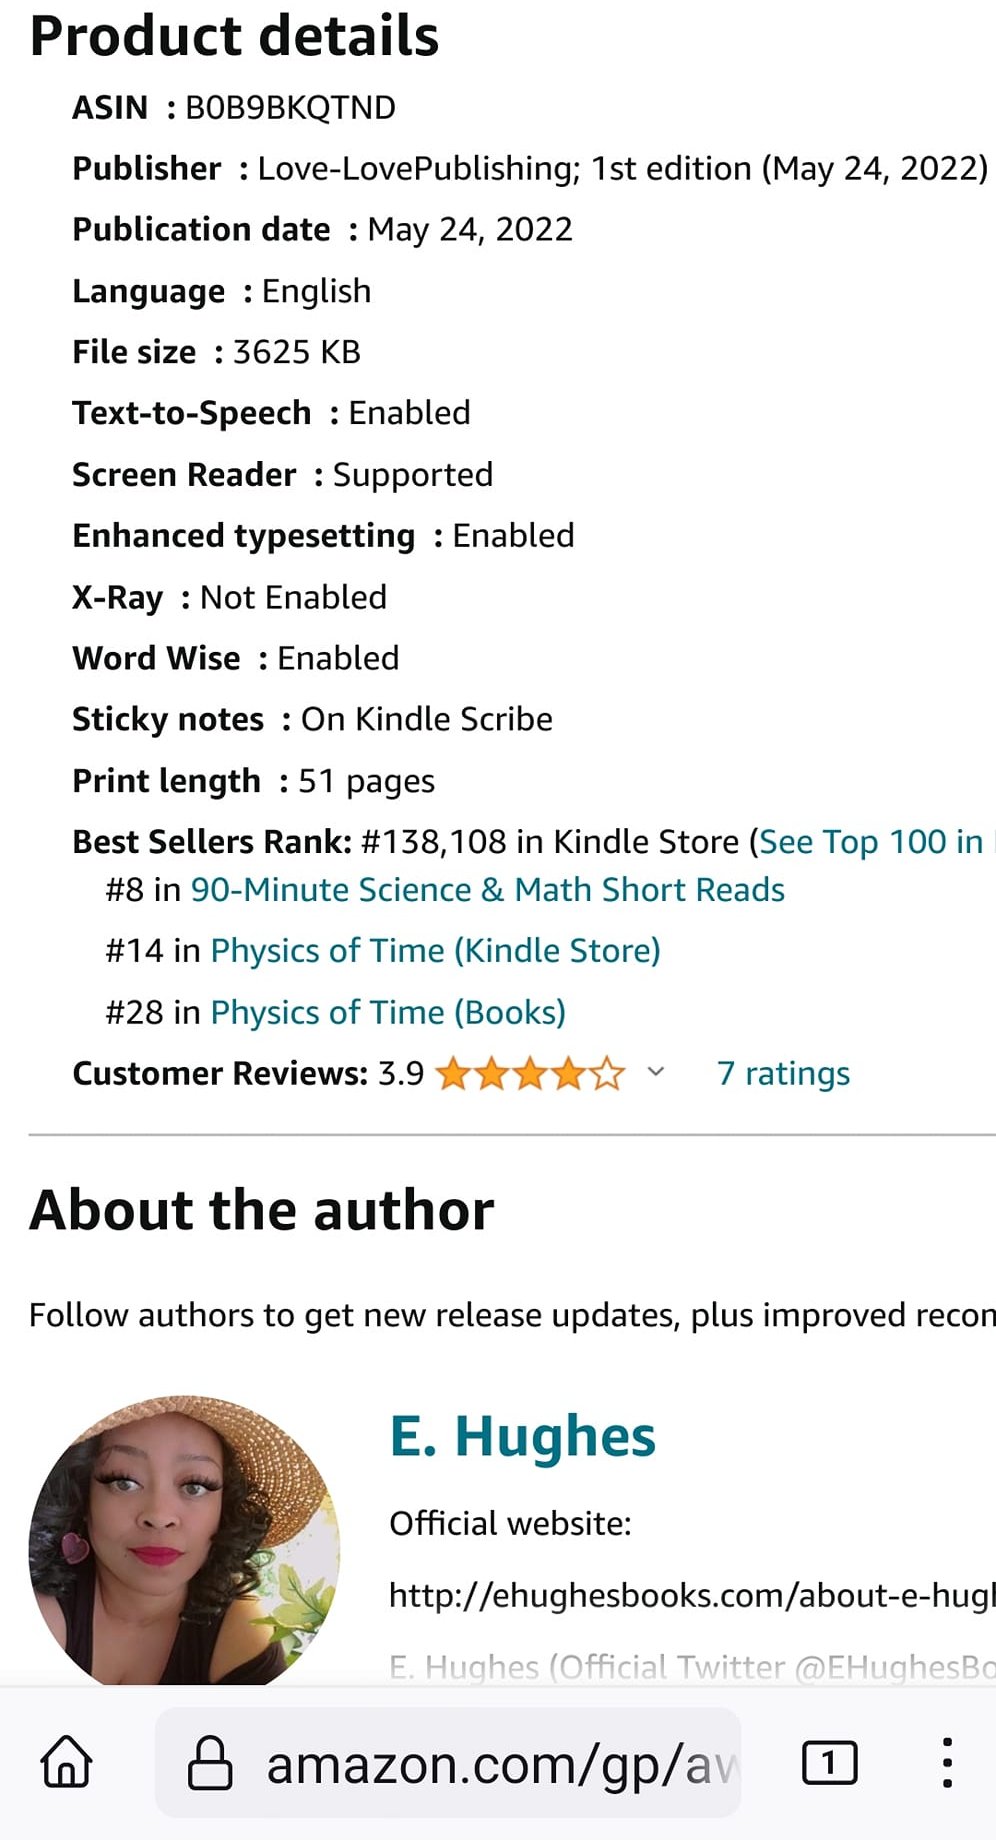996x1840 pixels.
Task: Click the 3.9 customer reviews score
Action: pyautogui.click(x=401, y=1074)
